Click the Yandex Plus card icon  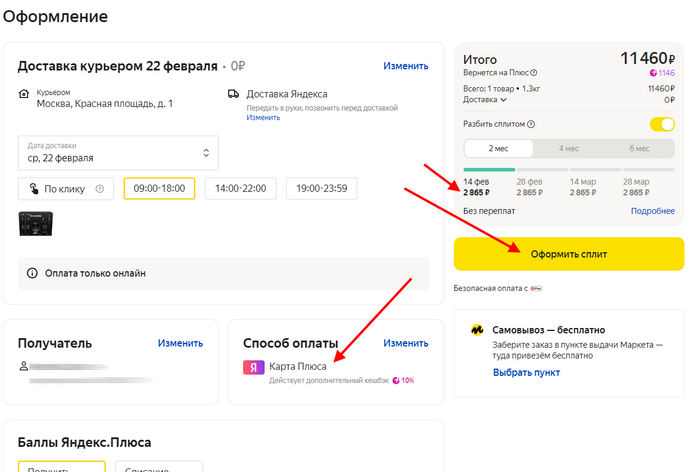click(254, 367)
